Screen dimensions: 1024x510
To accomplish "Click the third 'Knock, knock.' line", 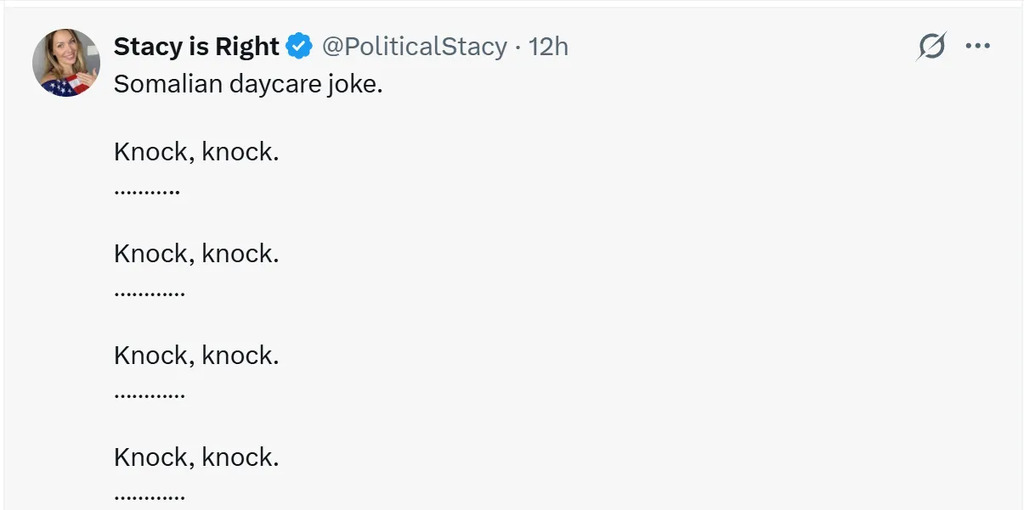I will point(196,355).
